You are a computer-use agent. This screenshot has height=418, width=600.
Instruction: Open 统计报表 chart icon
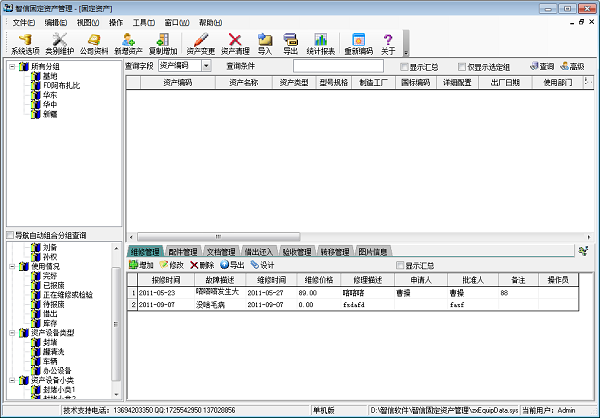(x=321, y=40)
